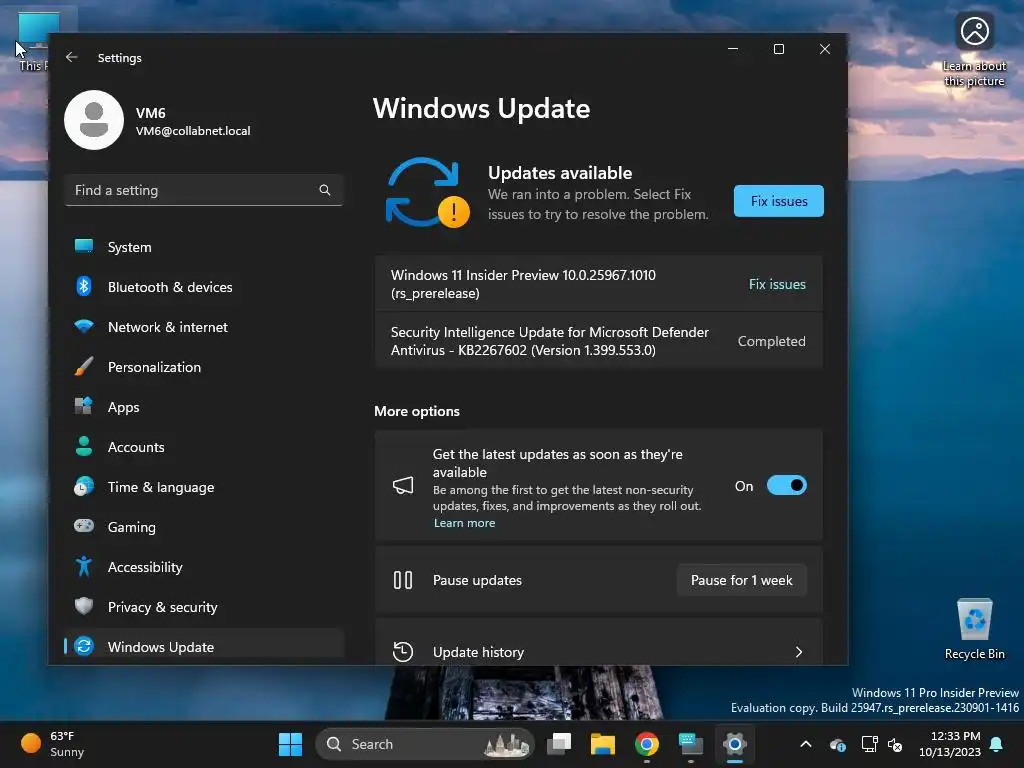Open the Recycle Bin desktop icon

974,629
